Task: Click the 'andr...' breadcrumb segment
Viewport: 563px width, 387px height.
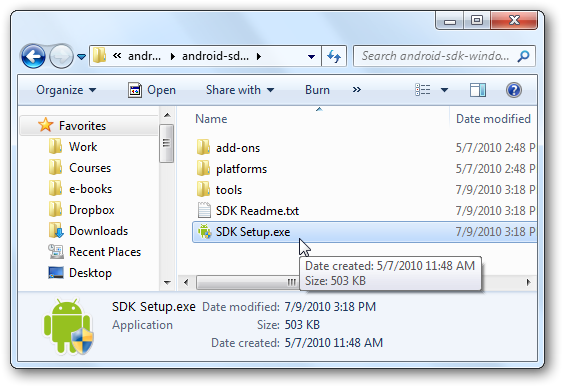Action: [144, 56]
